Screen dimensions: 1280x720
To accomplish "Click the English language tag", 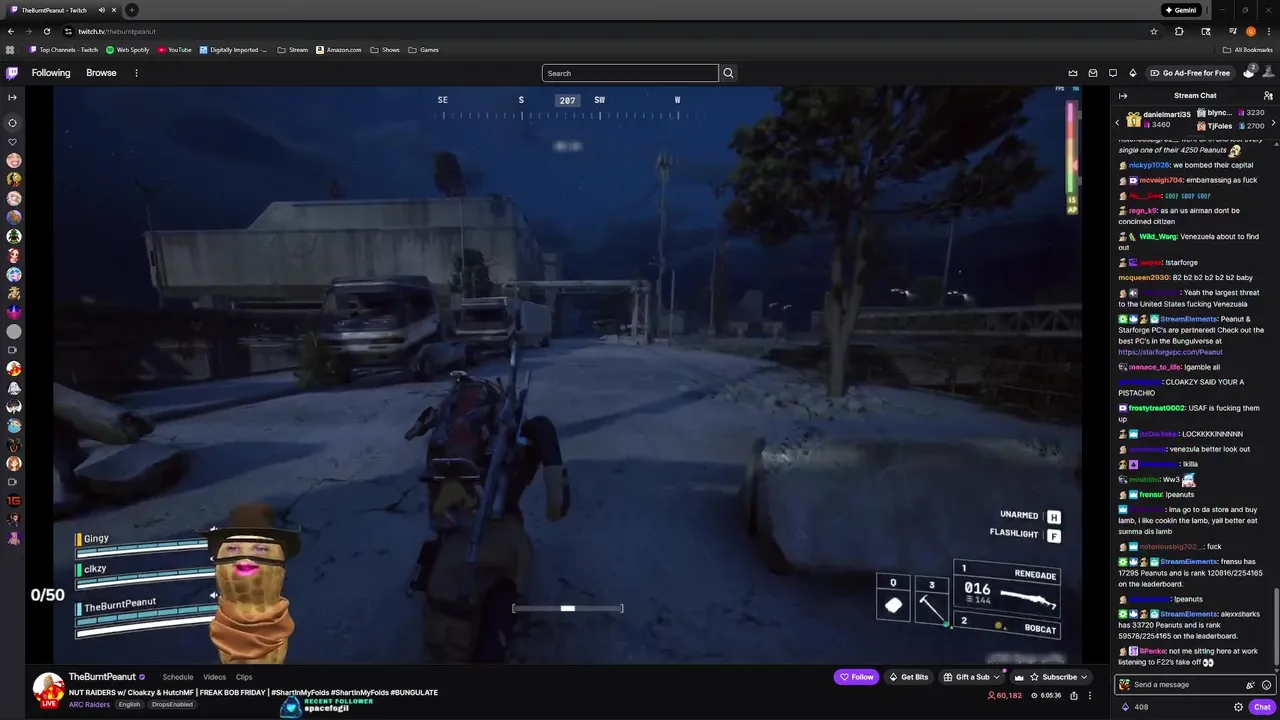I will pos(129,705).
